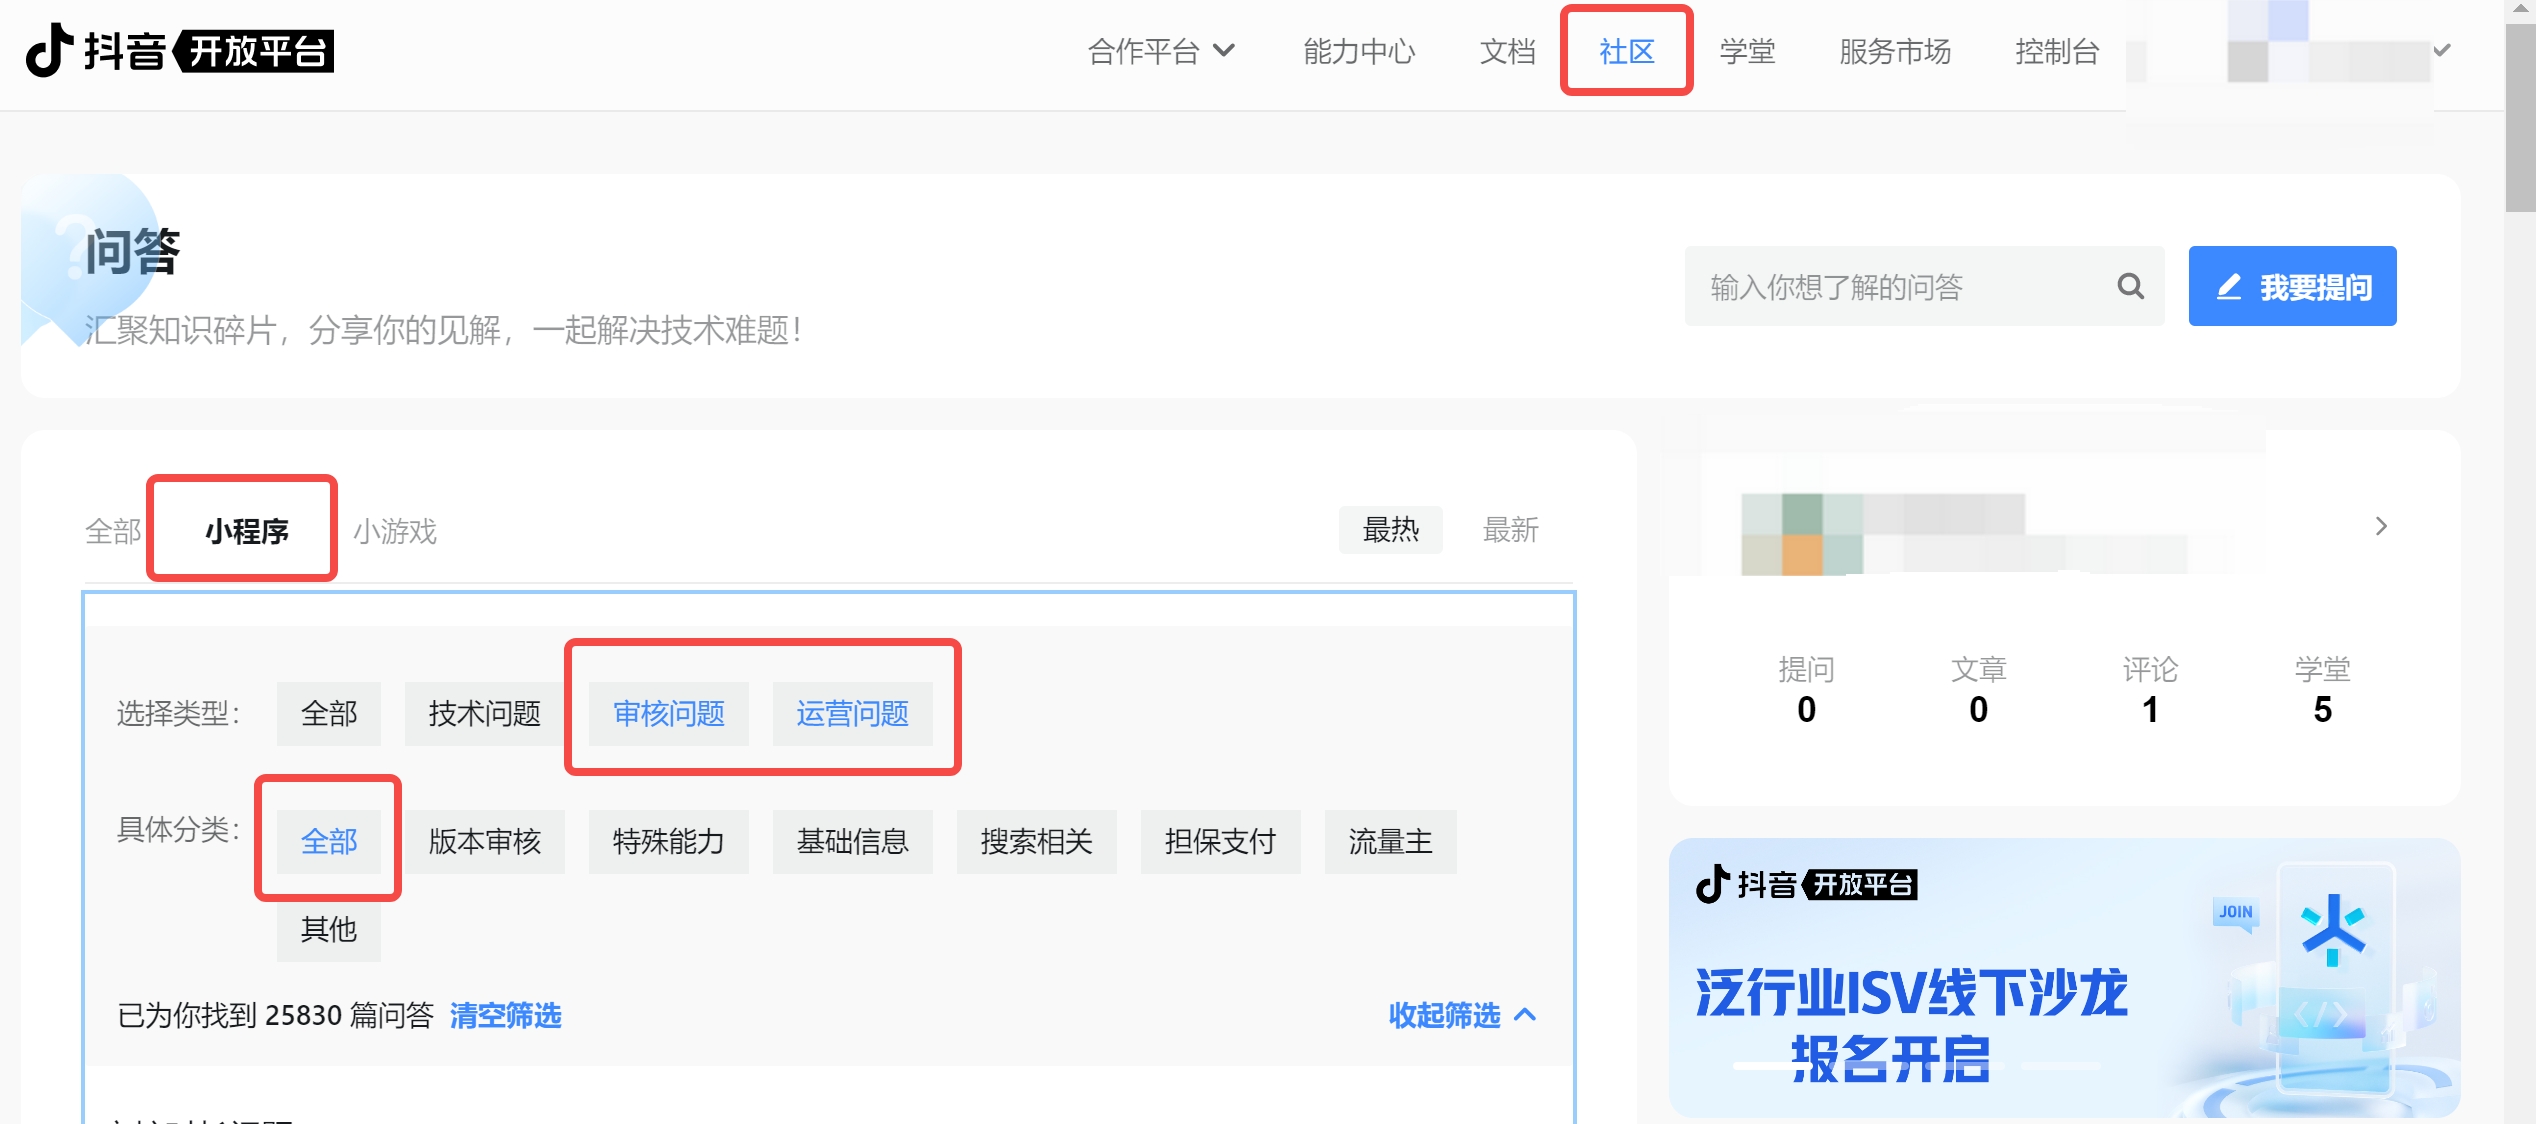Select the 版本审核 category filter
The height and width of the screenshot is (1124, 2536).
coord(484,841)
